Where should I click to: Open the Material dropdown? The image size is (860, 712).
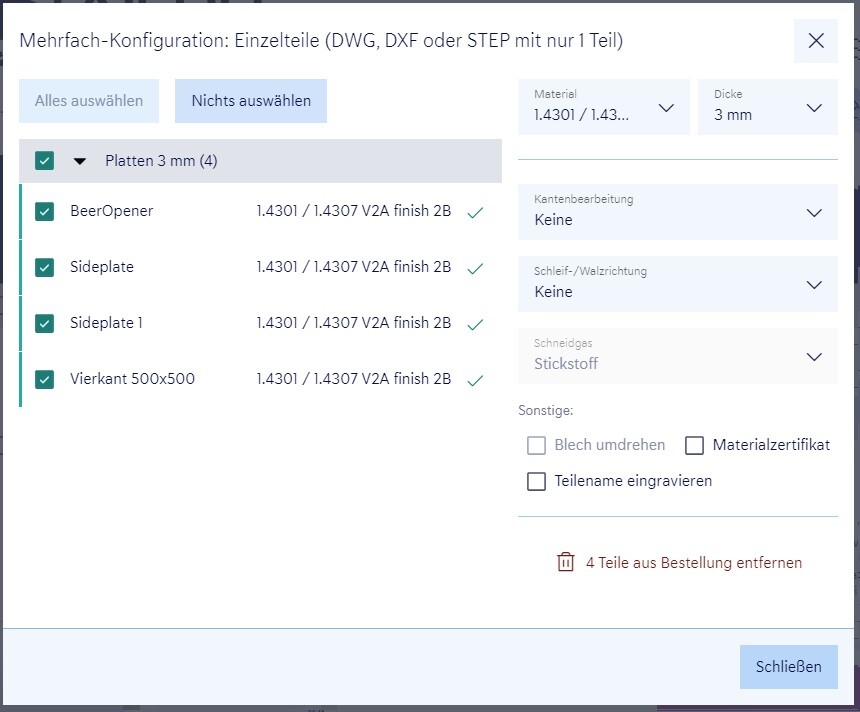[604, 107]
